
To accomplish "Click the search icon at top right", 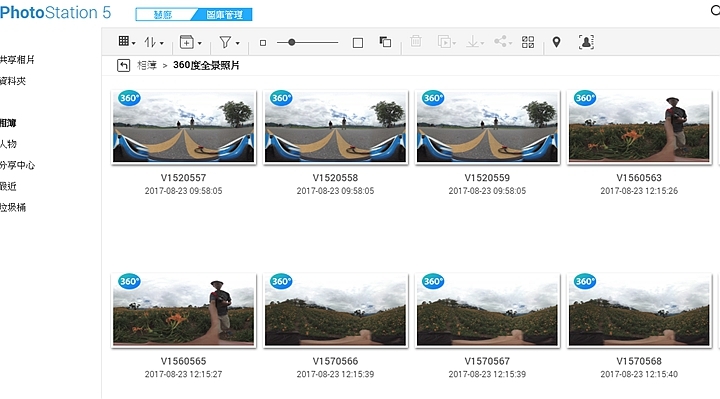I will tap(715, 10).
